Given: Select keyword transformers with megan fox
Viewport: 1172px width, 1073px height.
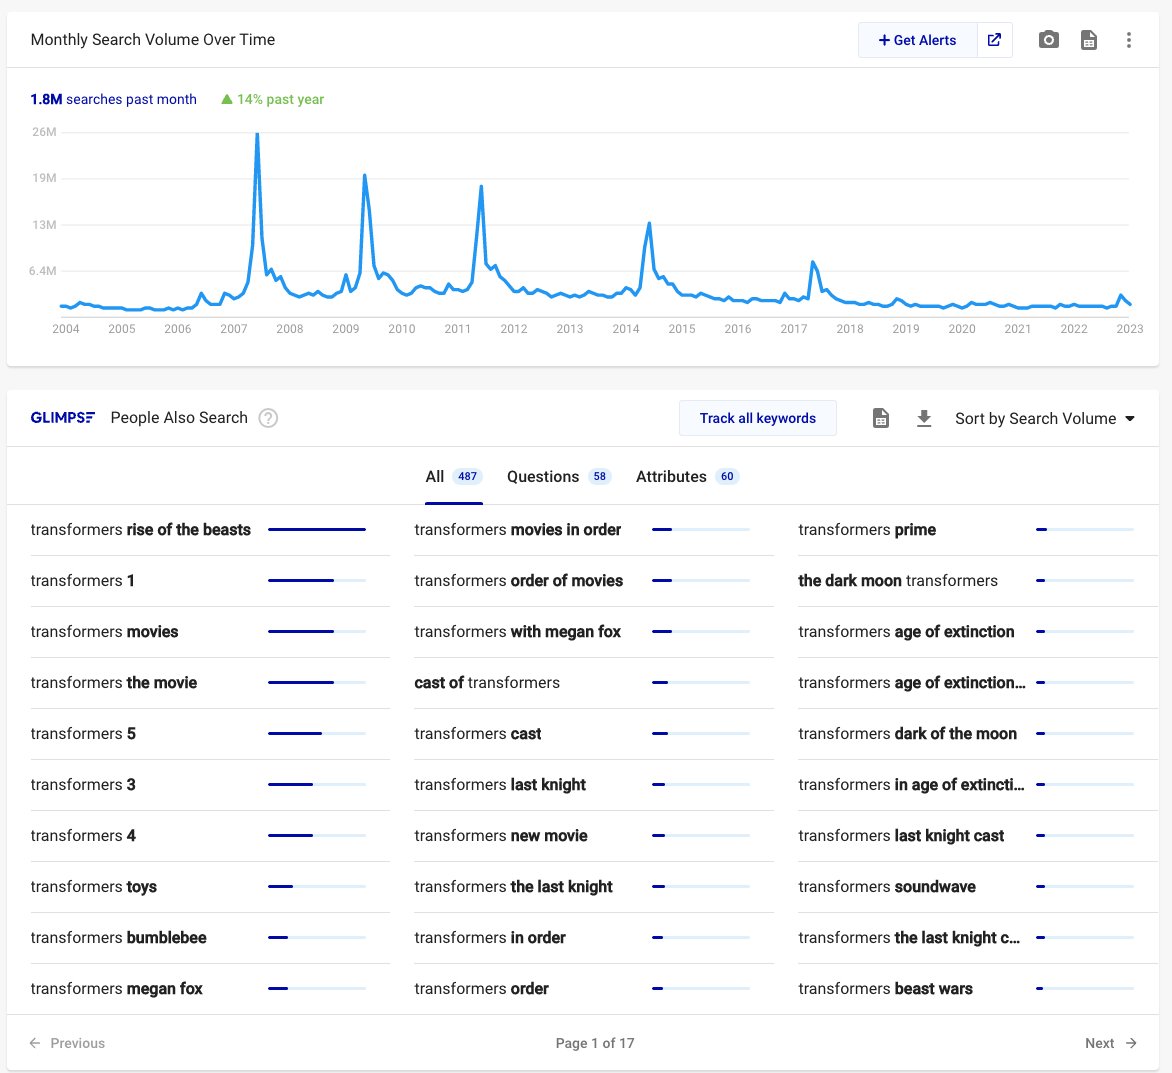Looking at the screenshot, I should [517, 631].
